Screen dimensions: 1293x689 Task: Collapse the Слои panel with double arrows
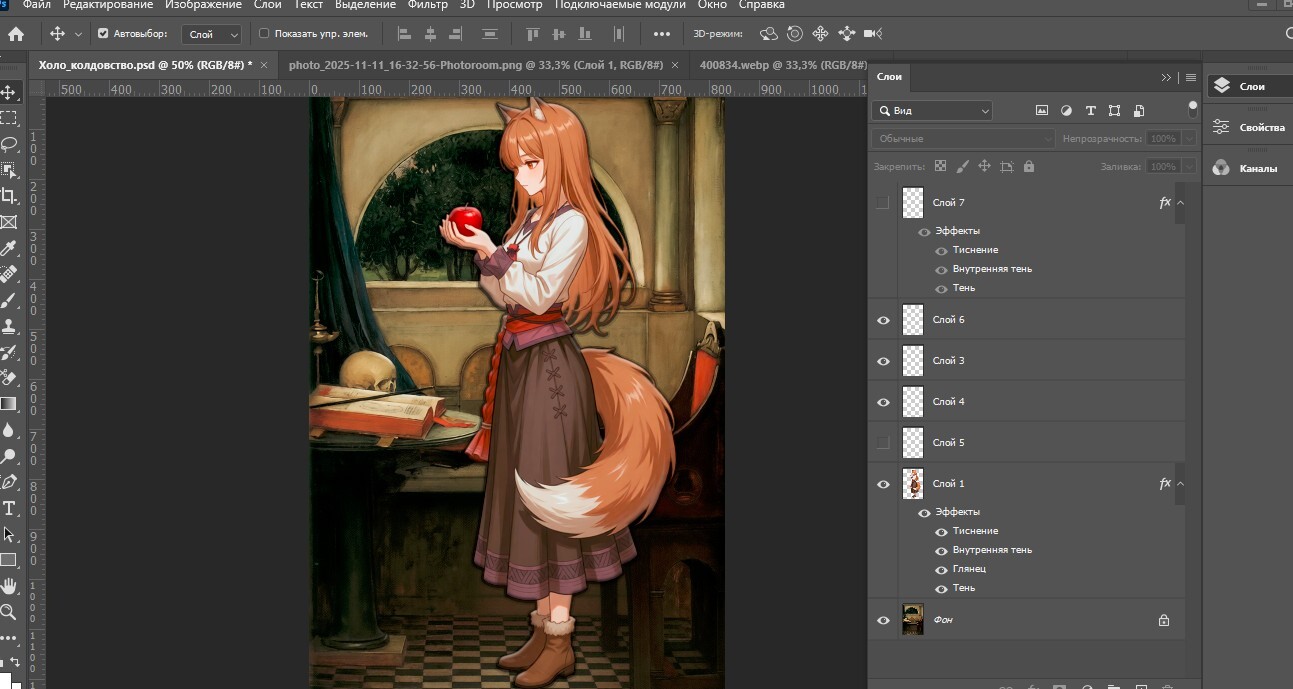tap(1166, 77)
